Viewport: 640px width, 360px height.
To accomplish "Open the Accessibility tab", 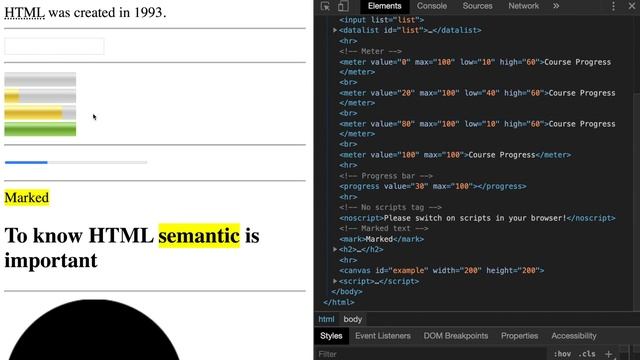I will pyautogui.click(x=573, y=336).
